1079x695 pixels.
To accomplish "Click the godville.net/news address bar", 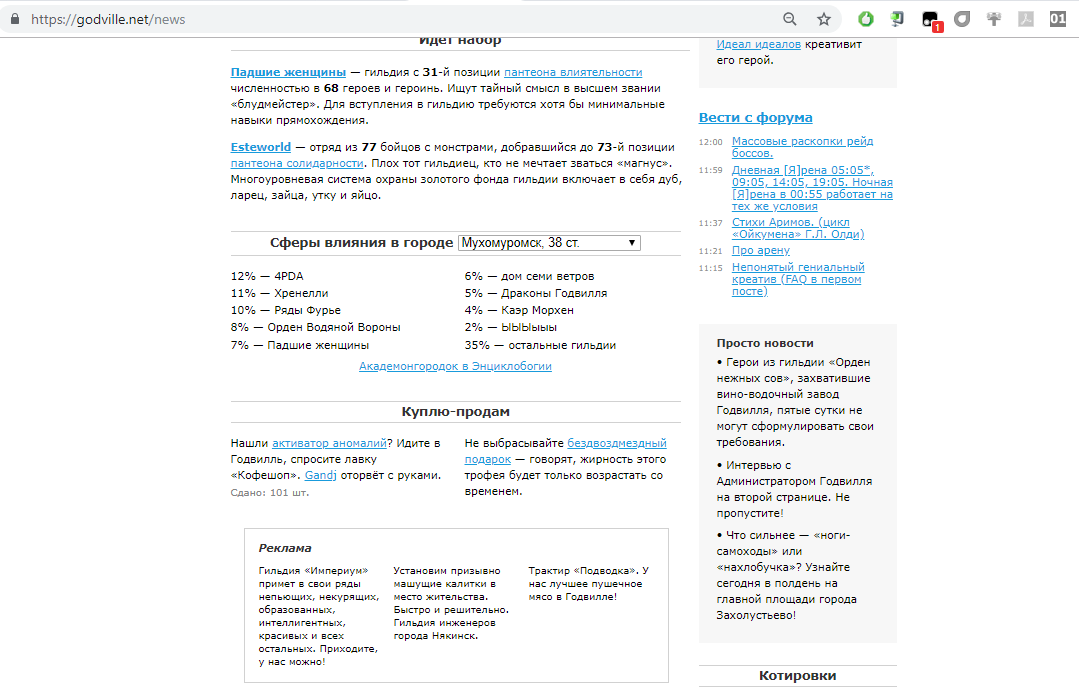I will pos(400,19).
